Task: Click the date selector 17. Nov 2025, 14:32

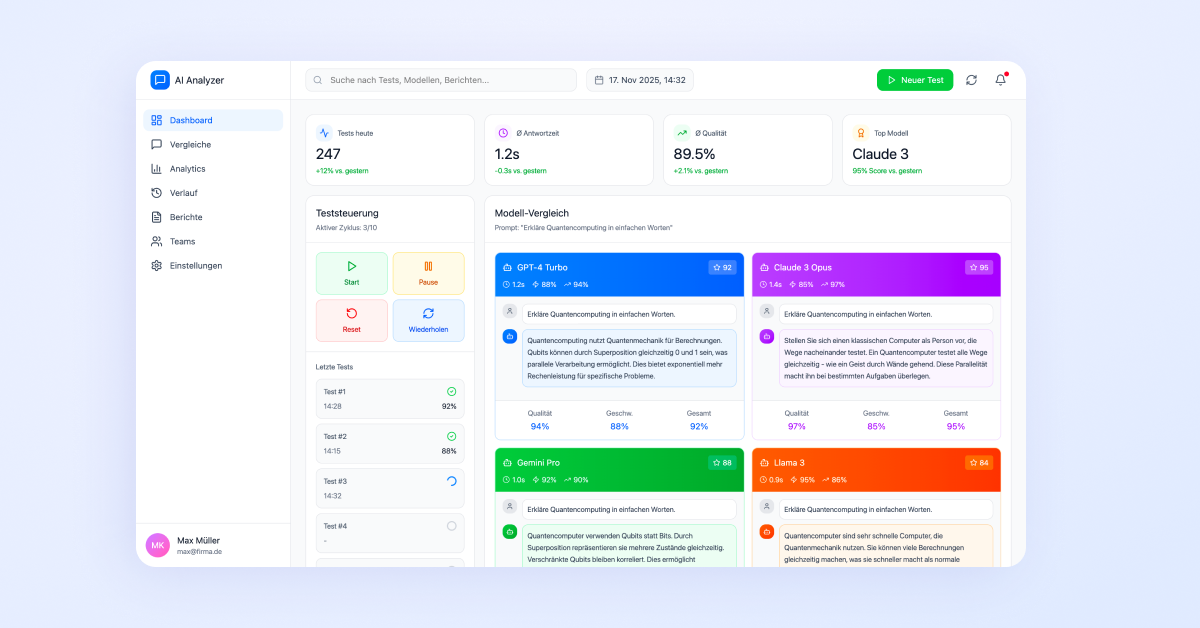Action: pyautogui.click(x=640, y=80)
